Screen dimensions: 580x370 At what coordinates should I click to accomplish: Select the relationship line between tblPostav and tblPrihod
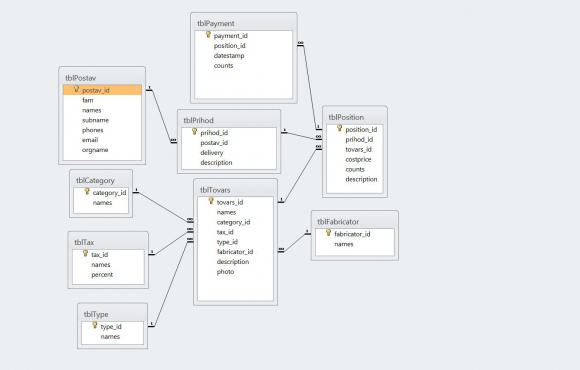[161, 115]
